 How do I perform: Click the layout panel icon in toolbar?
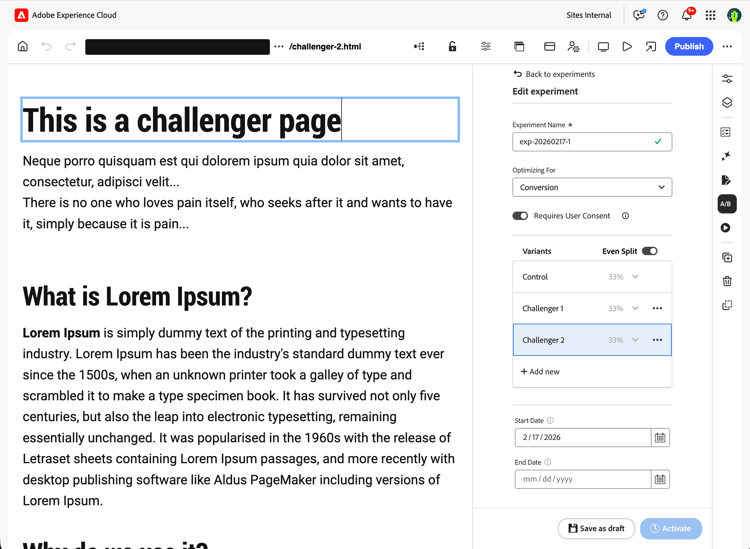pyautogui.click(x=550, y=46)
